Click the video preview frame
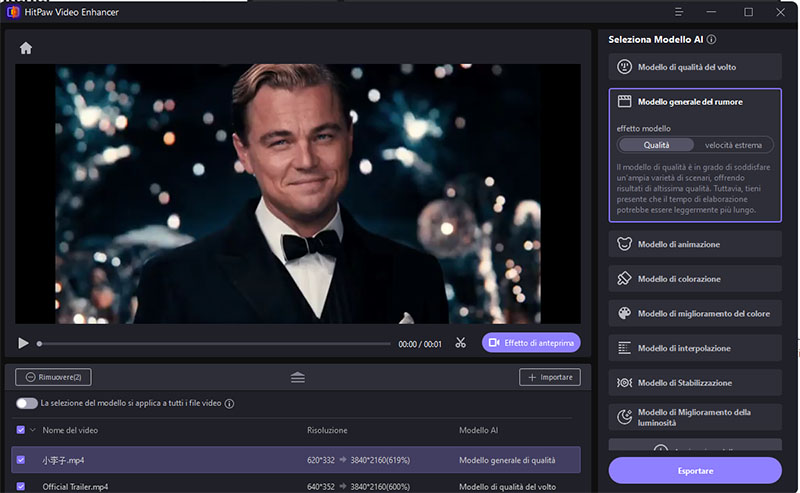The image size is (800, 493). click(x=298, y=193)
